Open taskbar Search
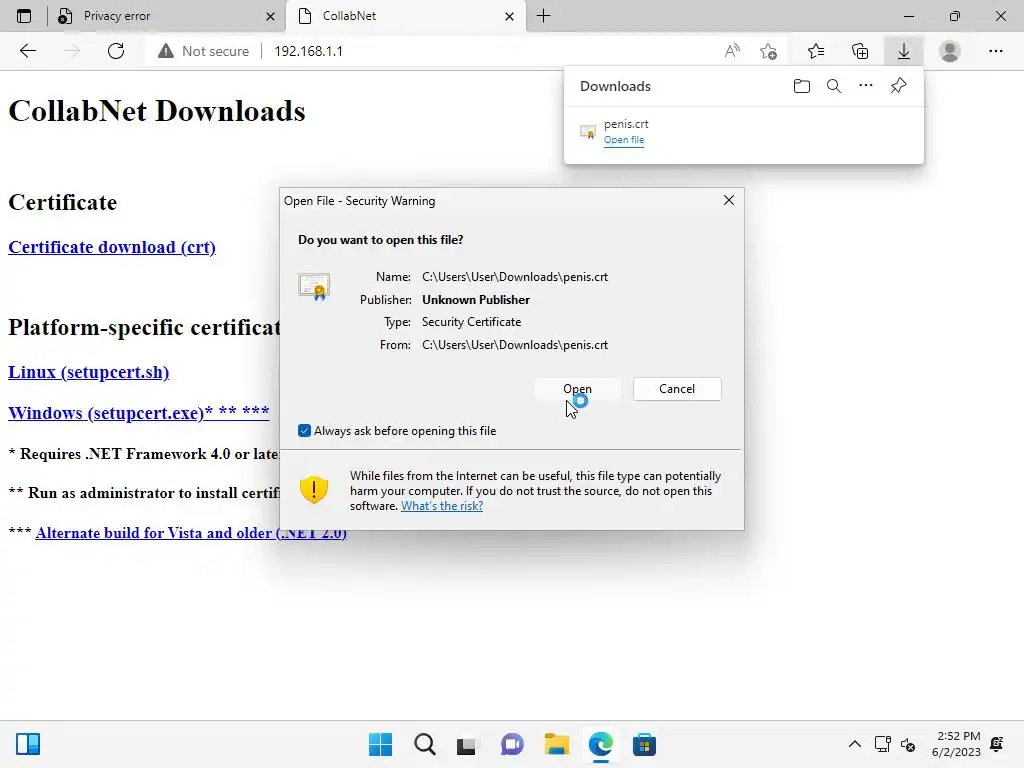This screenshot has width=1024, height=768. [x=424, y=744]
